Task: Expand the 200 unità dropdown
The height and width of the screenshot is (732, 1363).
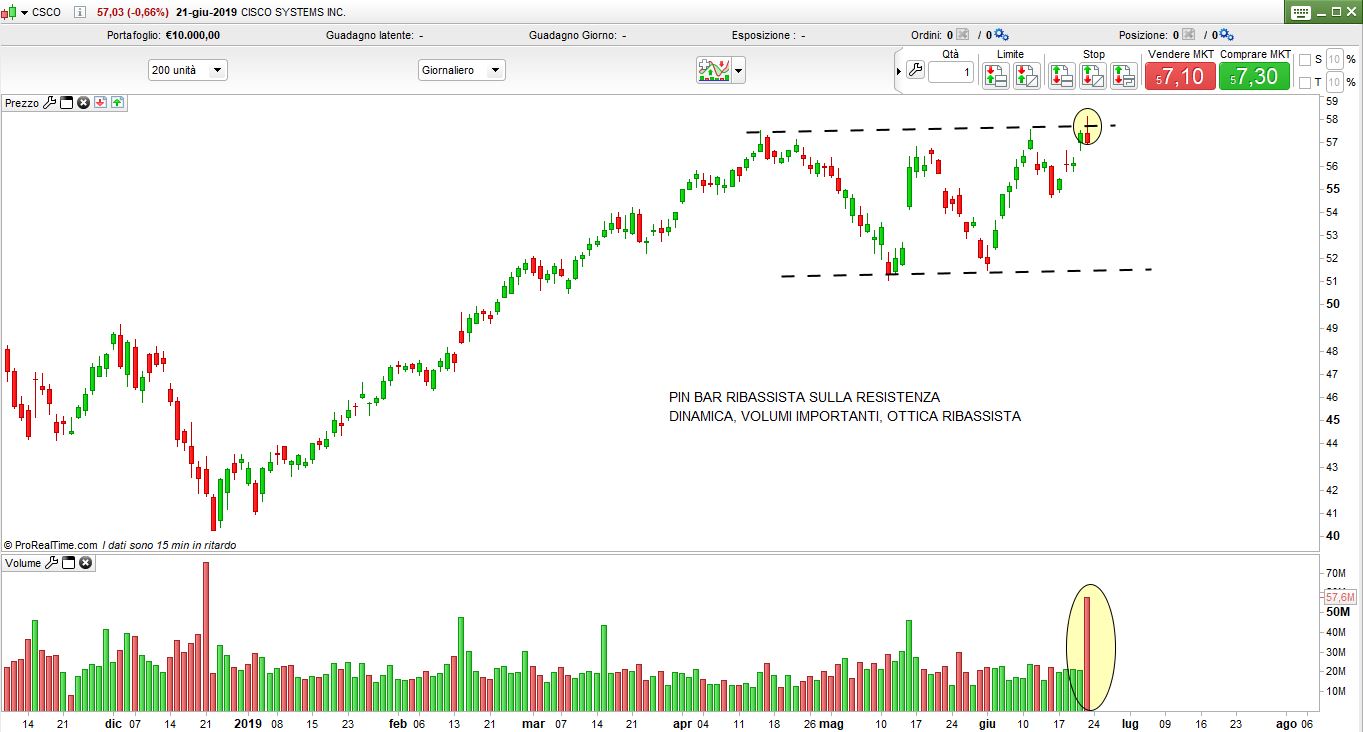Action: [x=217, y=70]
